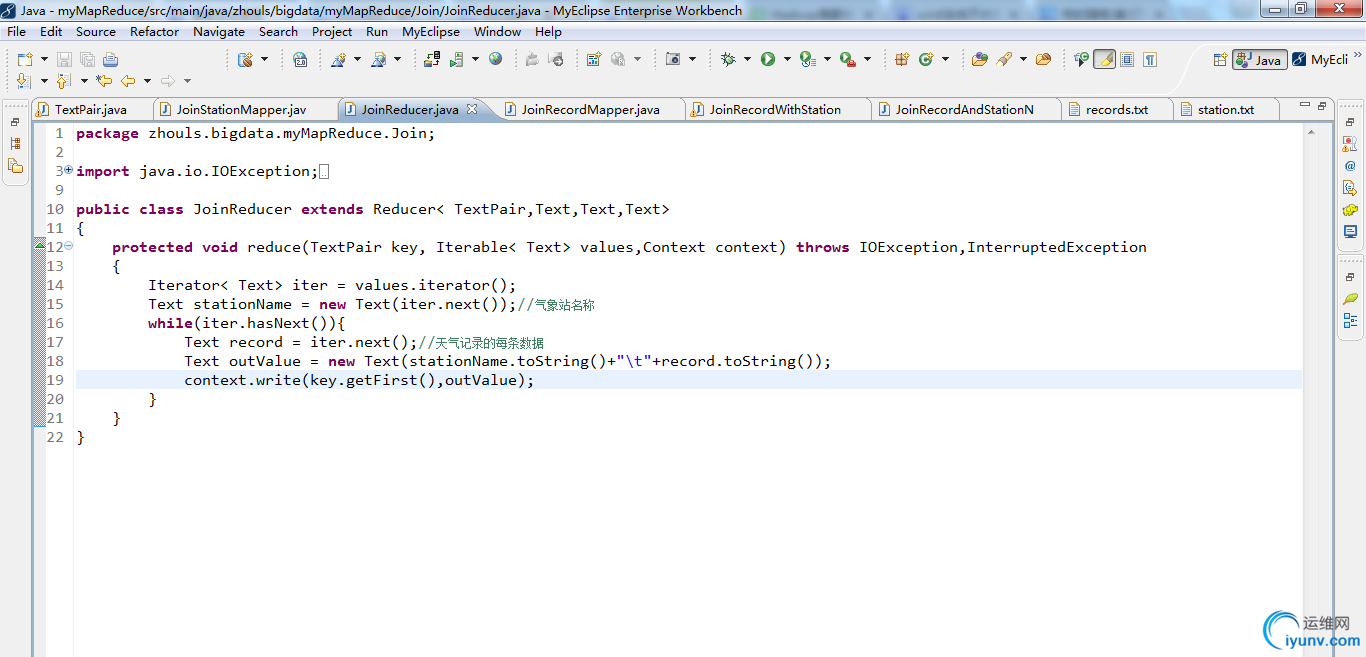Open the Navigate menu
Screen dimensions: 1366x657
(x=219, y=31)
